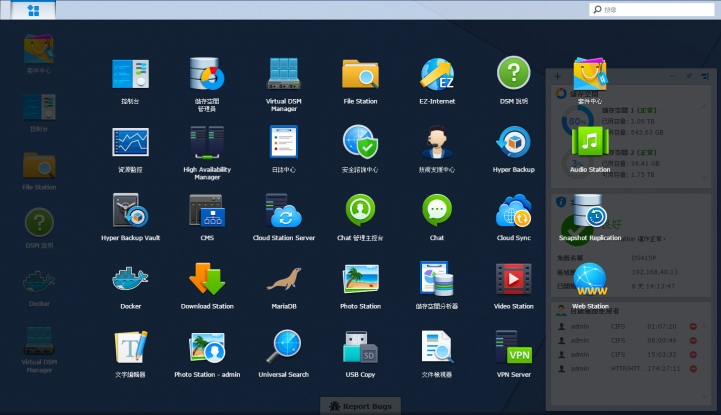Open DSM Help in main menu grid
This screenshot has height=415, width=721.
514,74
